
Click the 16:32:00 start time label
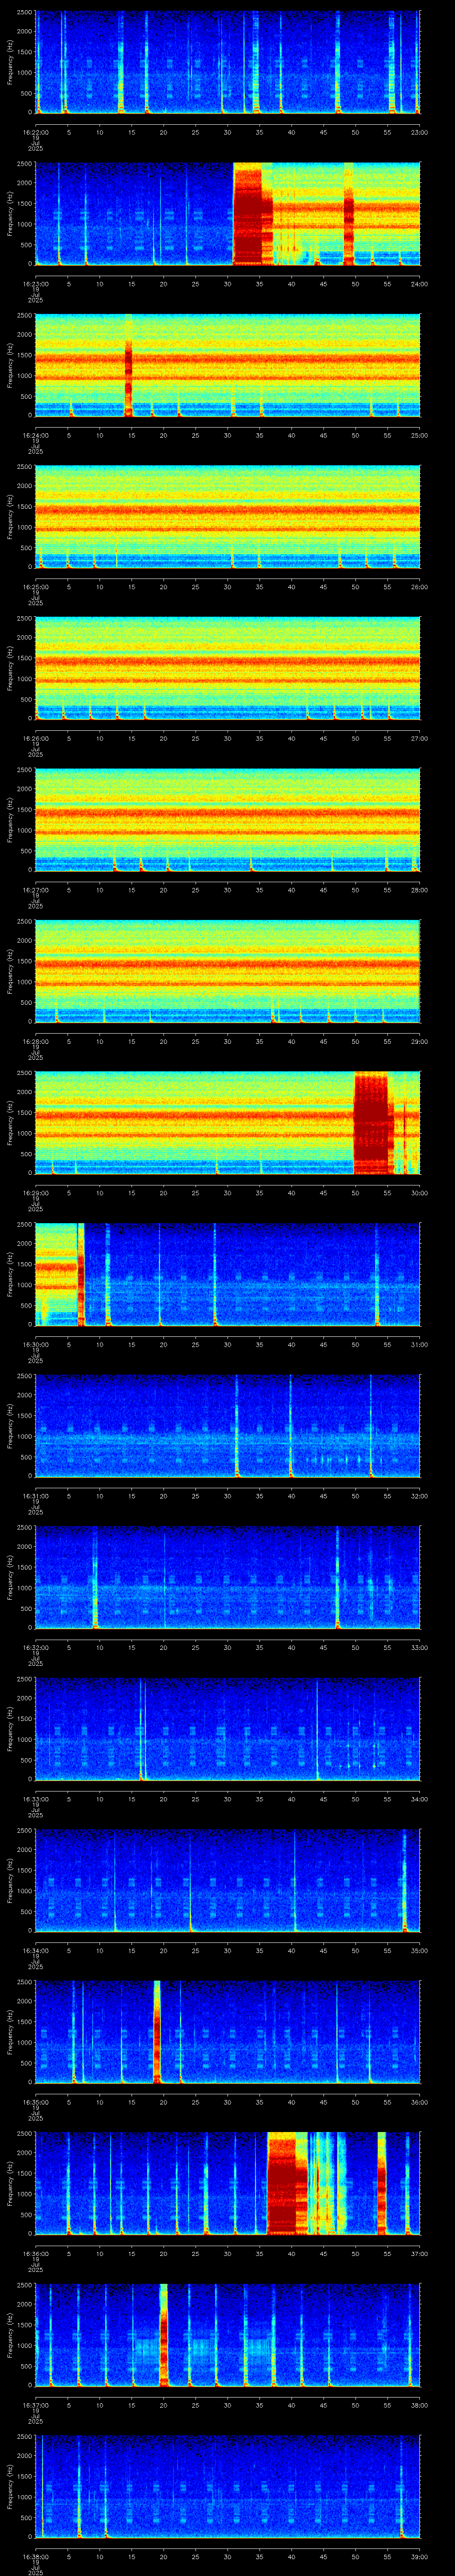click(35, 1647)
